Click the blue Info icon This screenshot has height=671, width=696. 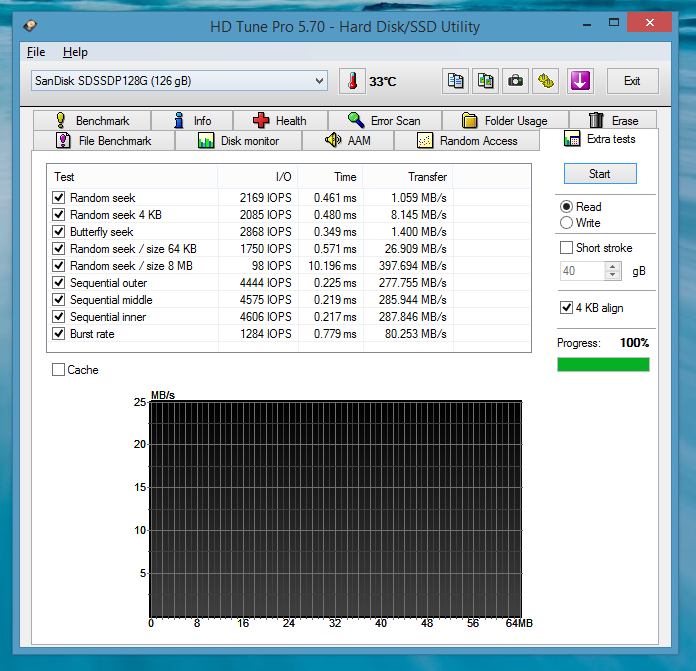(179, 120)
